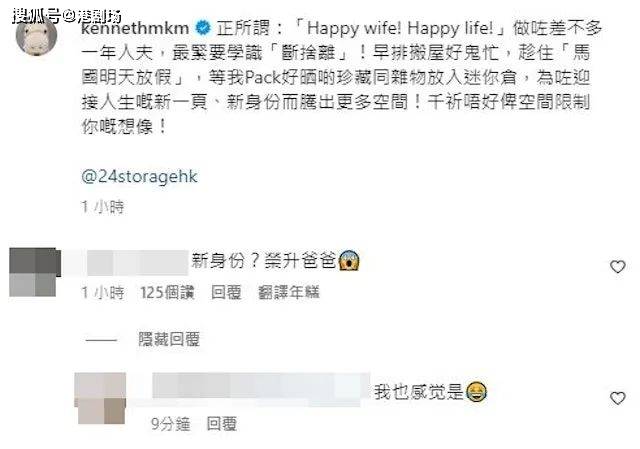This screenshot has height=449, width=640.
Task: Click the blue verified badge beside kennethmkm
Action: coord(203,28)
